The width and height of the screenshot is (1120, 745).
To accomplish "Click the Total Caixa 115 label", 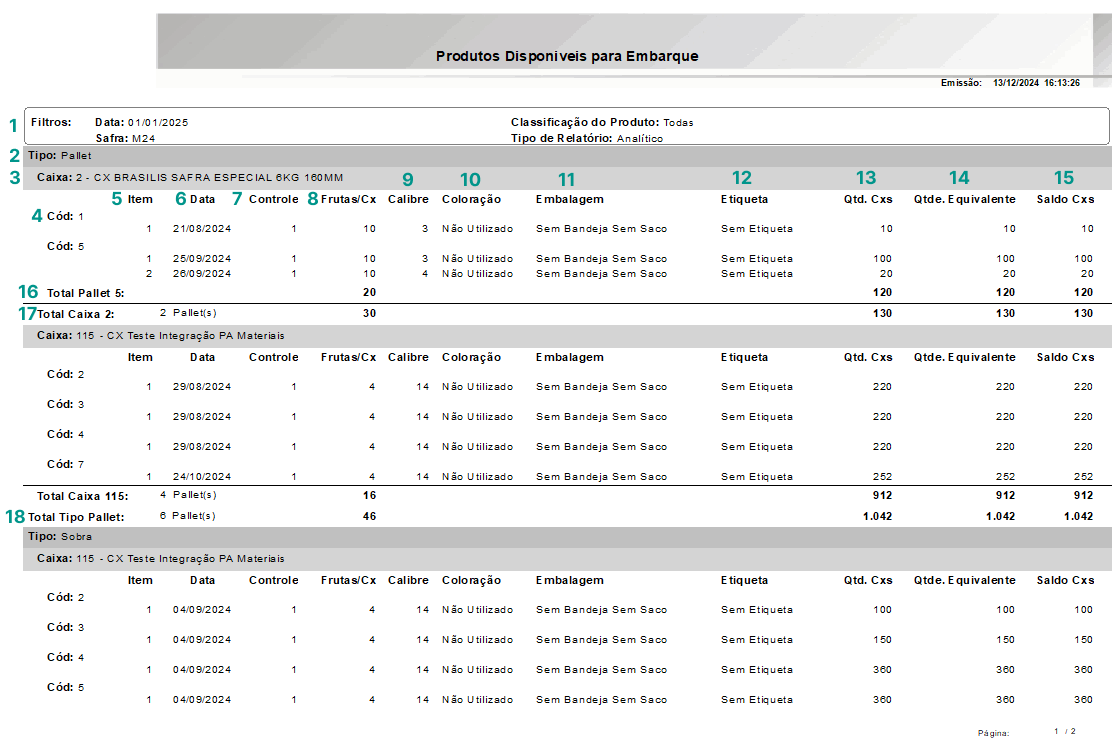I will 82,496.
